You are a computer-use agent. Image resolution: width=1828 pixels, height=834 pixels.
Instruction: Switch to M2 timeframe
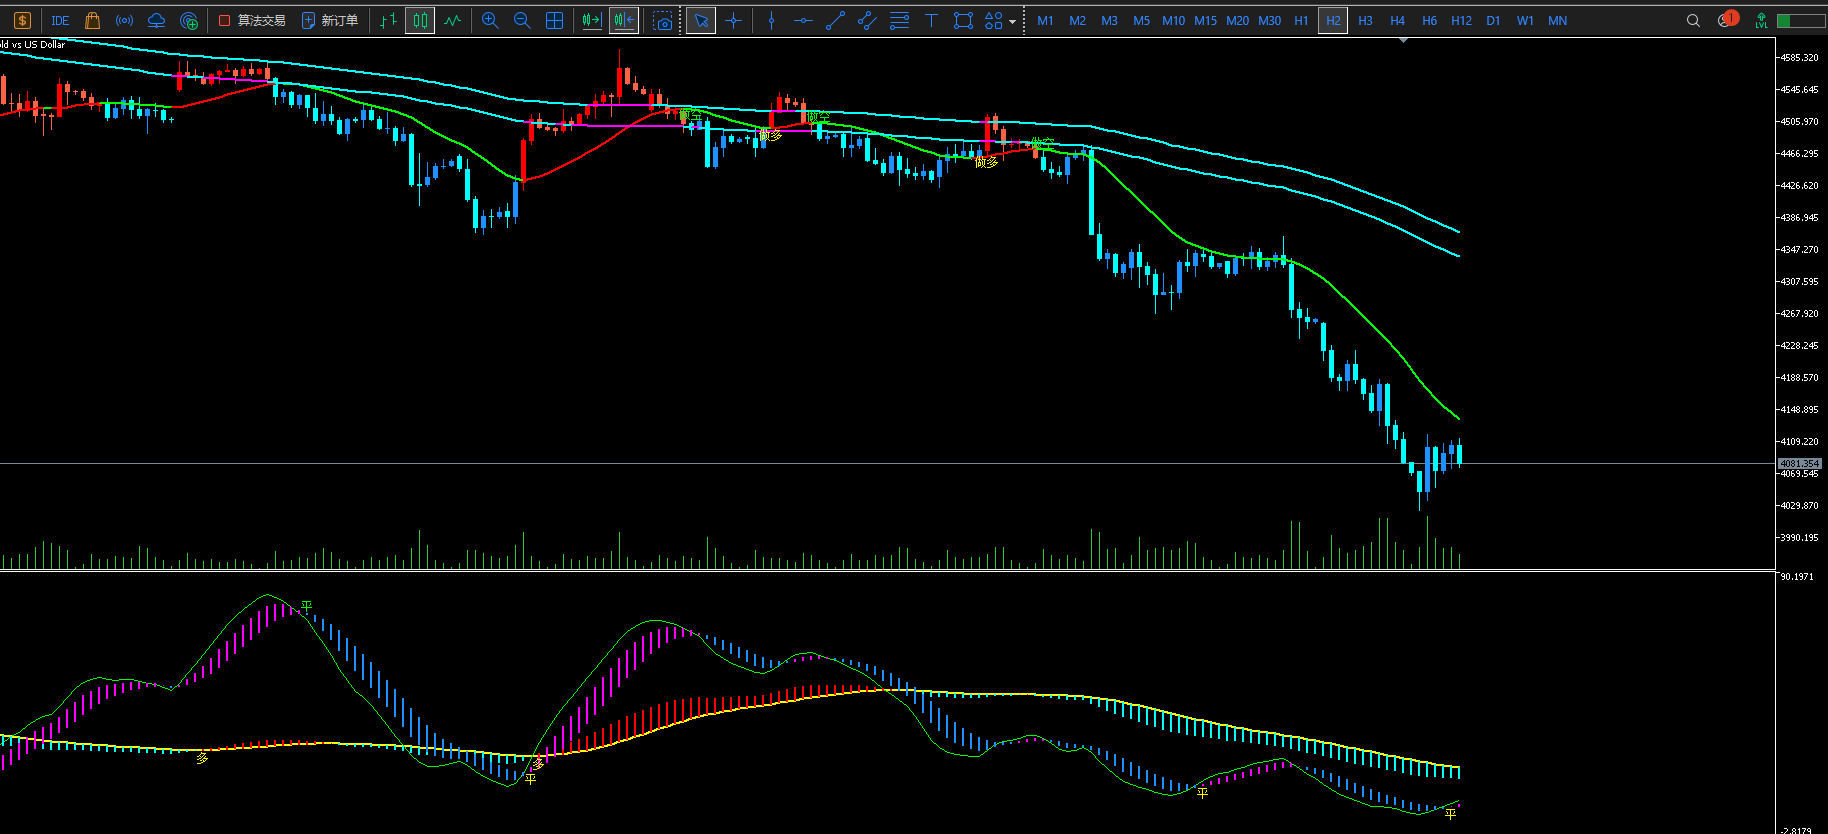[1077, 20]
